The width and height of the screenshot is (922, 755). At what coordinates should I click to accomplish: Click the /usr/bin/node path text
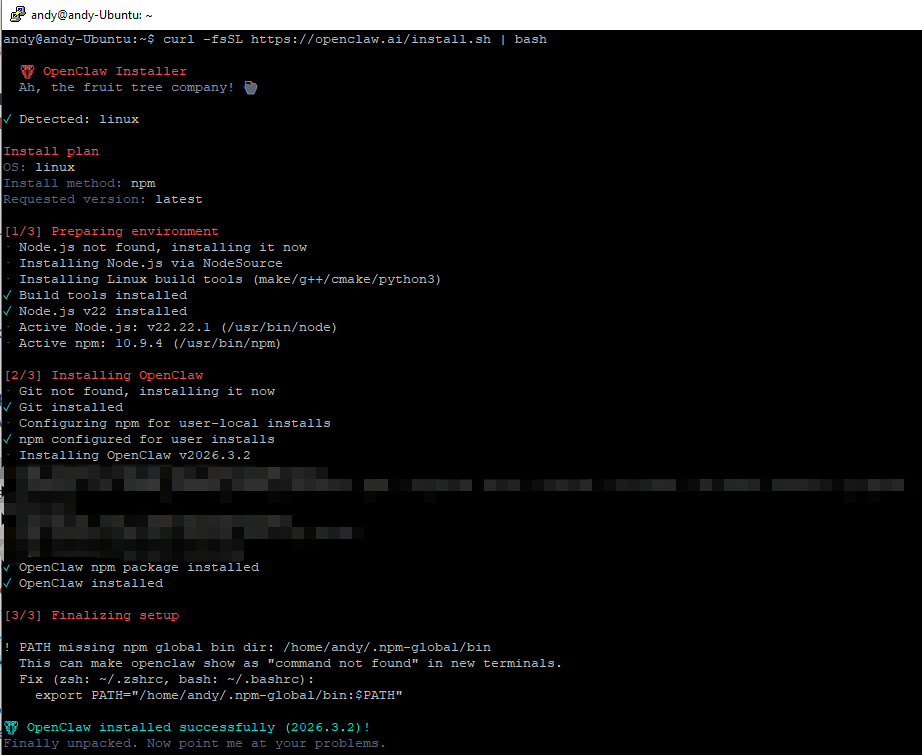[282, 328]
